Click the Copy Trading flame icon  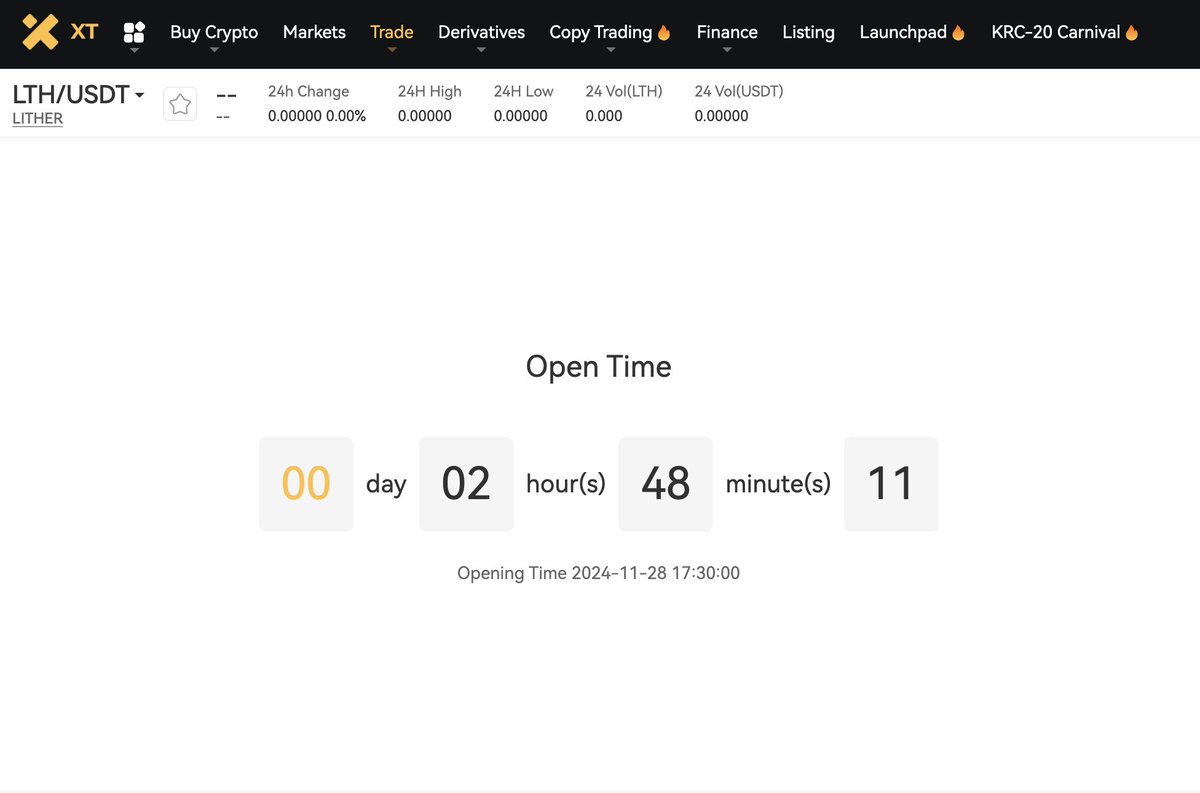click(x=663, y=32)
